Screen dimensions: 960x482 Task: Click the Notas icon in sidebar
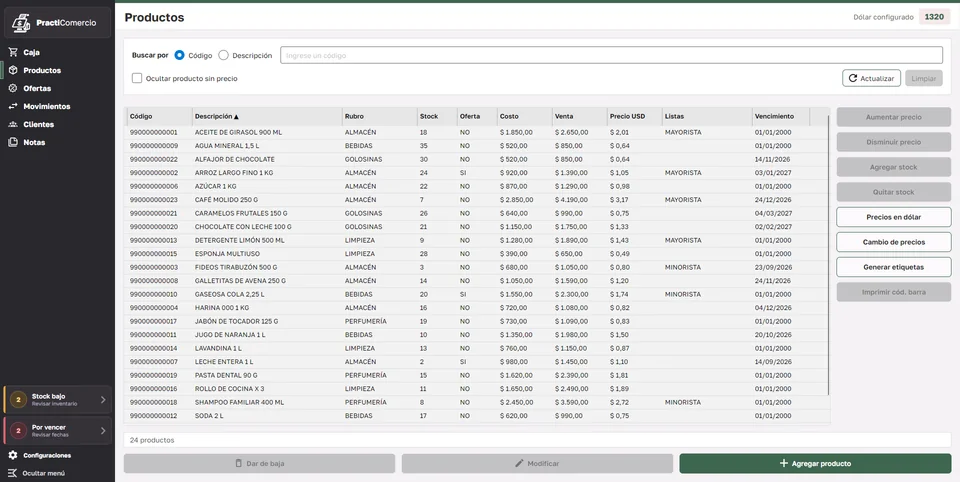click(13, 142)
